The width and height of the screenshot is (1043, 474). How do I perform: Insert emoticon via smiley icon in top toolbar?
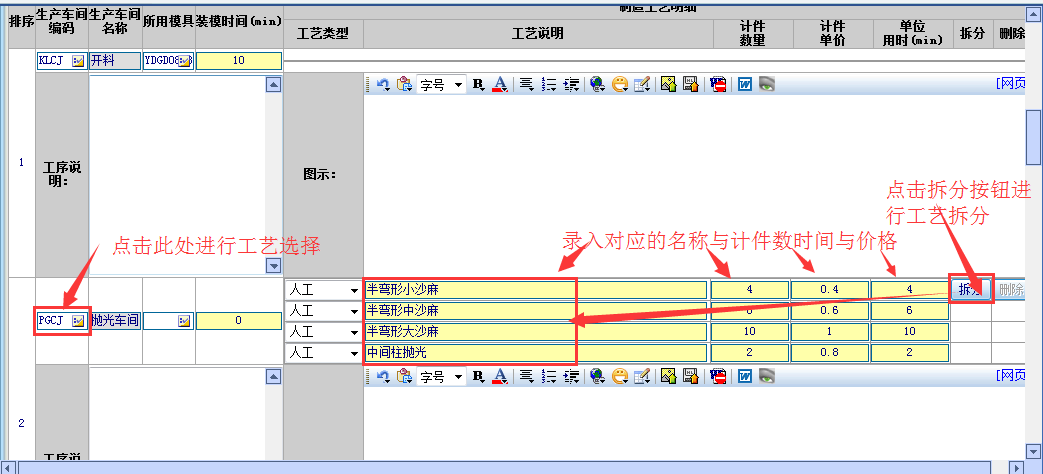[x=620, y=85]
